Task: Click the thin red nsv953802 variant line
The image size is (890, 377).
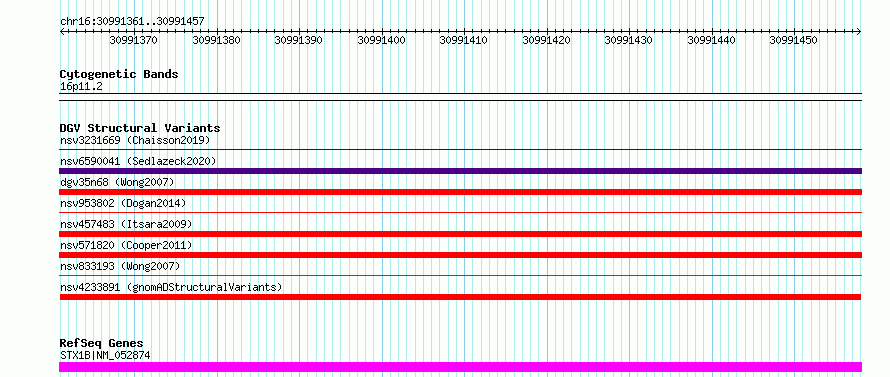Action: pyautogui.click(x=460, y=213)
